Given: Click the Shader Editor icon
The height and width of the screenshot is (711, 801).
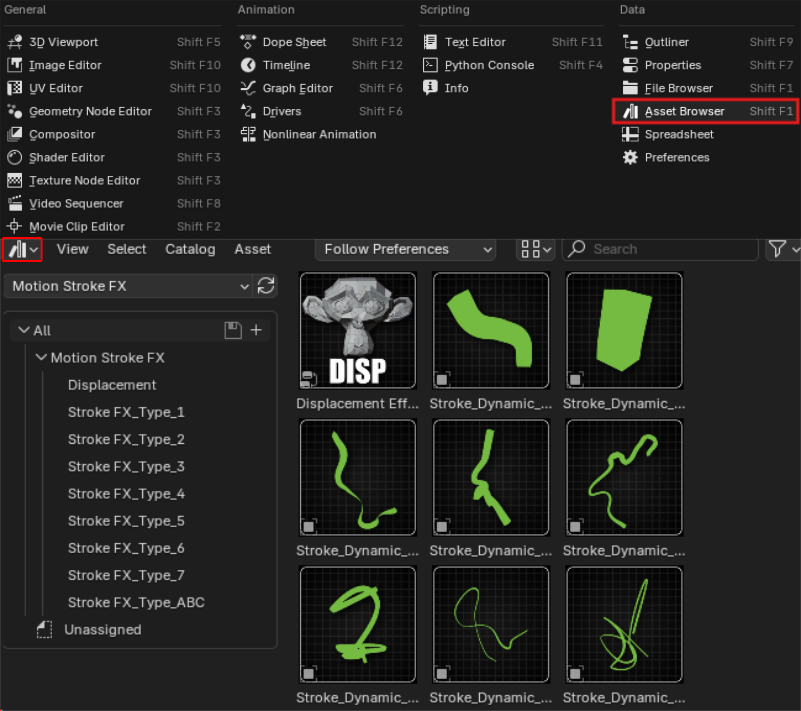Looking at the screenshot, I should click(x=15, y=157).
